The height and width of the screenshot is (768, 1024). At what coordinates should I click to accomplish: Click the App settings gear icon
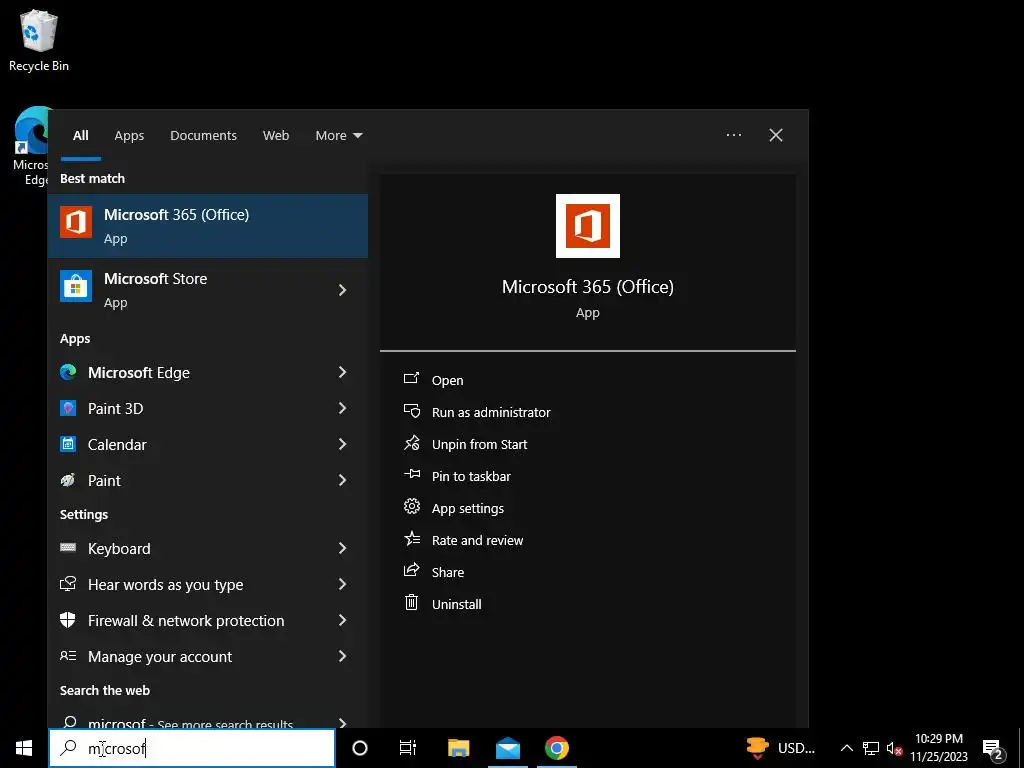point(411,506)
